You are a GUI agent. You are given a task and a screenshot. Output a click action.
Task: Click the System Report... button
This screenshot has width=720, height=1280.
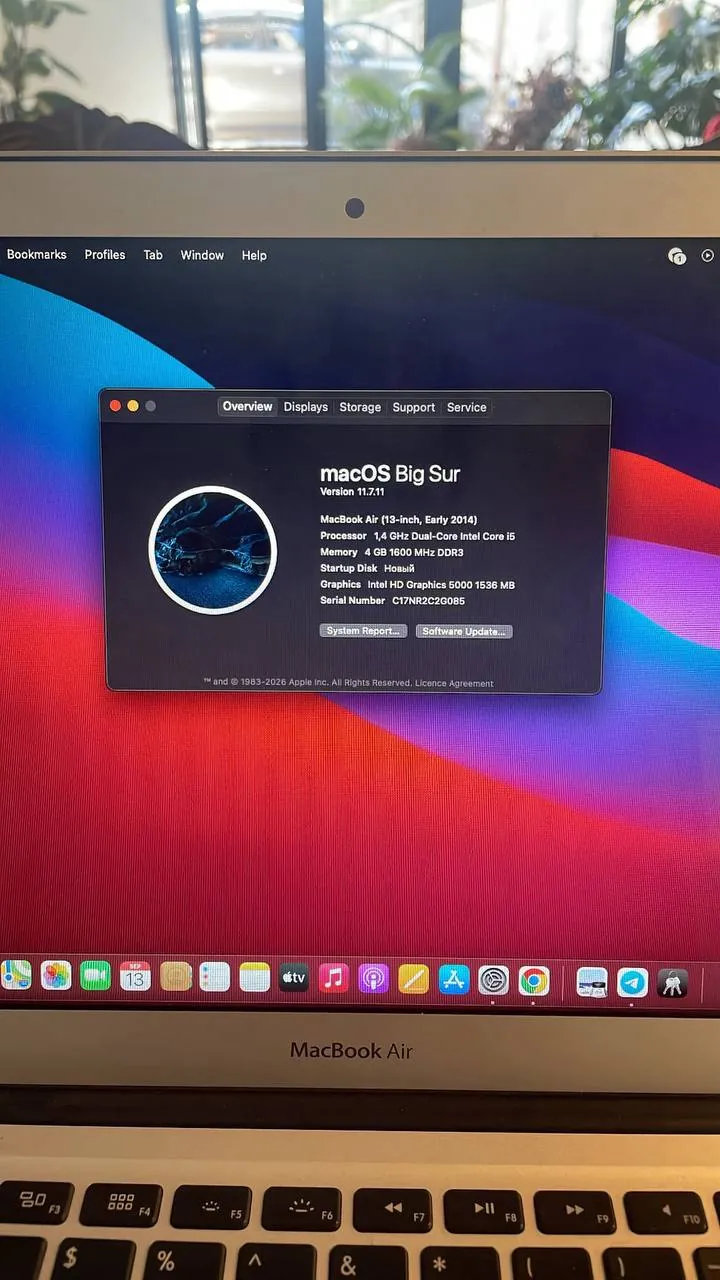[363, 631]
